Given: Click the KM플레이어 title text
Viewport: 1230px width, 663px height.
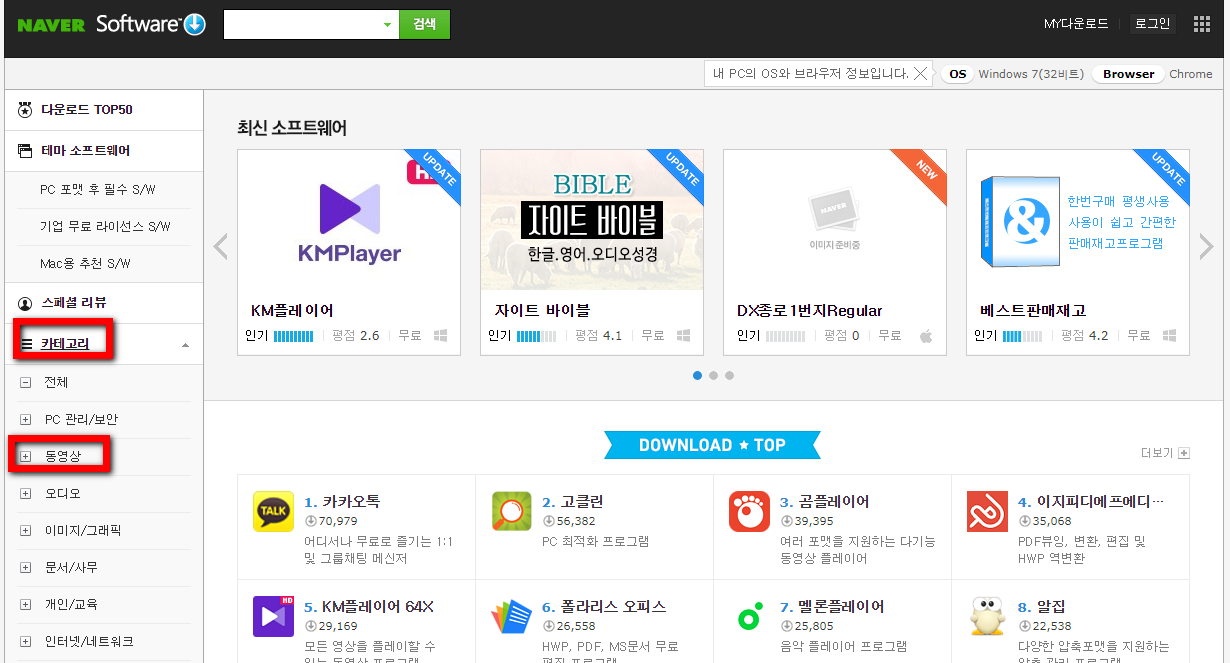Looking at the screenshot, I should click(x=292, y=310).
